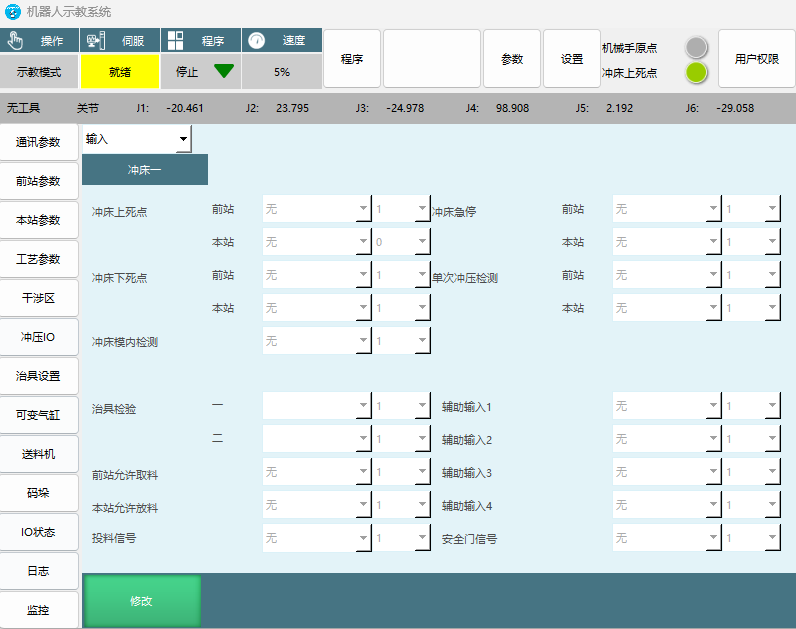796x629 pixels.
Task: Click the 用户权限 button
Action: 756,59
